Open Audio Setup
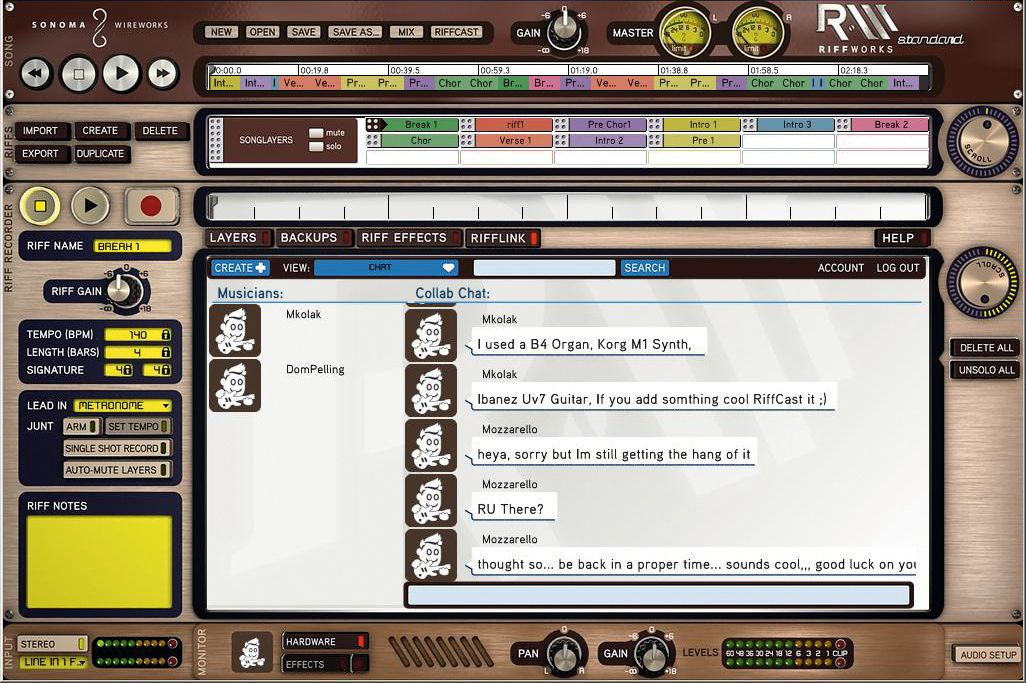1026x683 pixels. (988, 654)
